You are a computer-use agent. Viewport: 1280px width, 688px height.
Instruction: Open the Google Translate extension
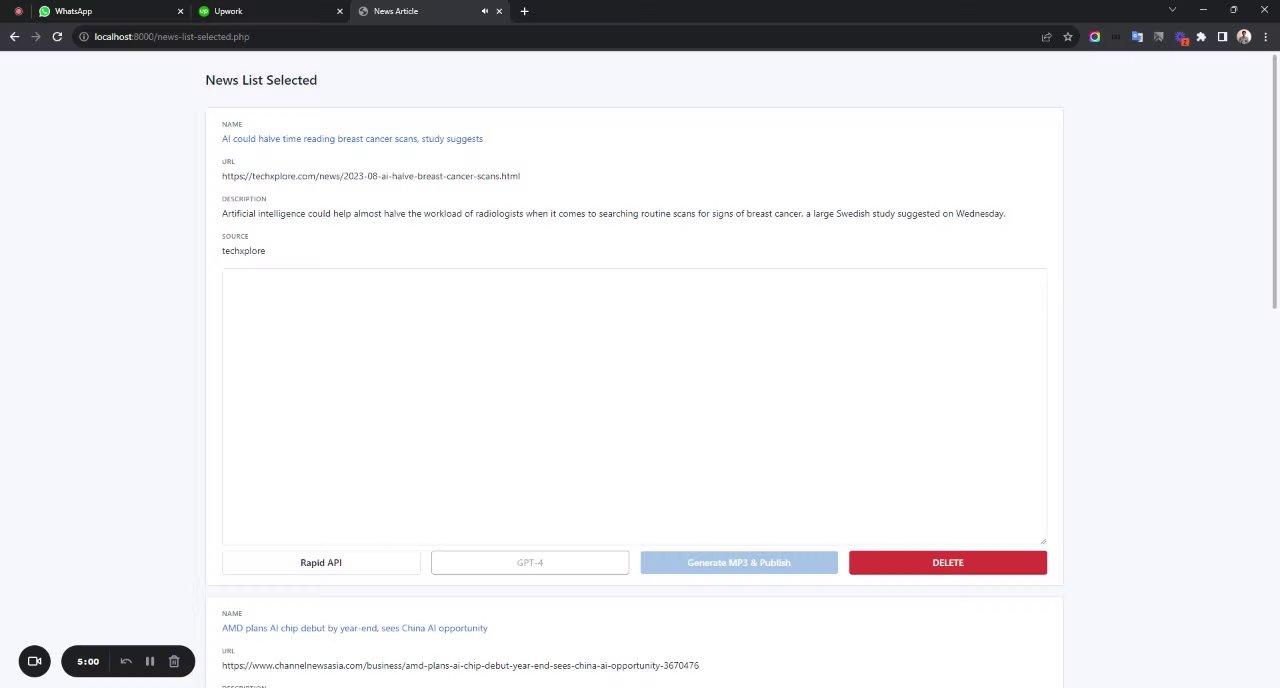(x=1137, y=37)
